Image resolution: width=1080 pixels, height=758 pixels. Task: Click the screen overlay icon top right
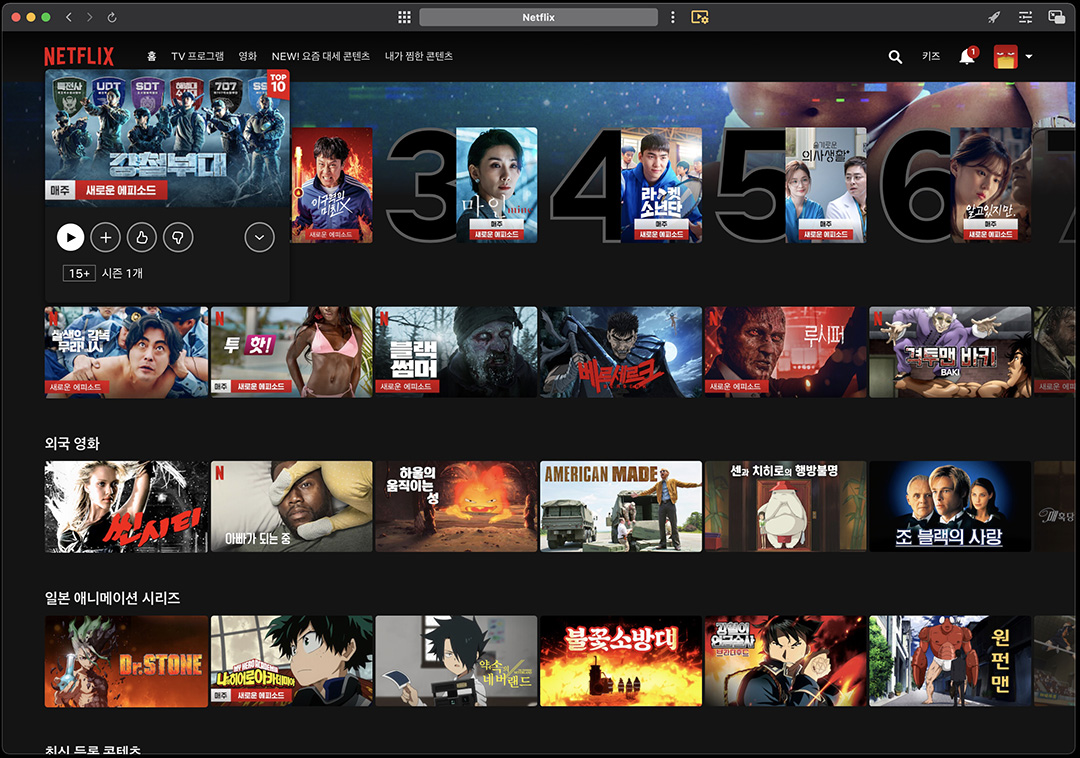pyautogui.click(x=1057, y=17)
